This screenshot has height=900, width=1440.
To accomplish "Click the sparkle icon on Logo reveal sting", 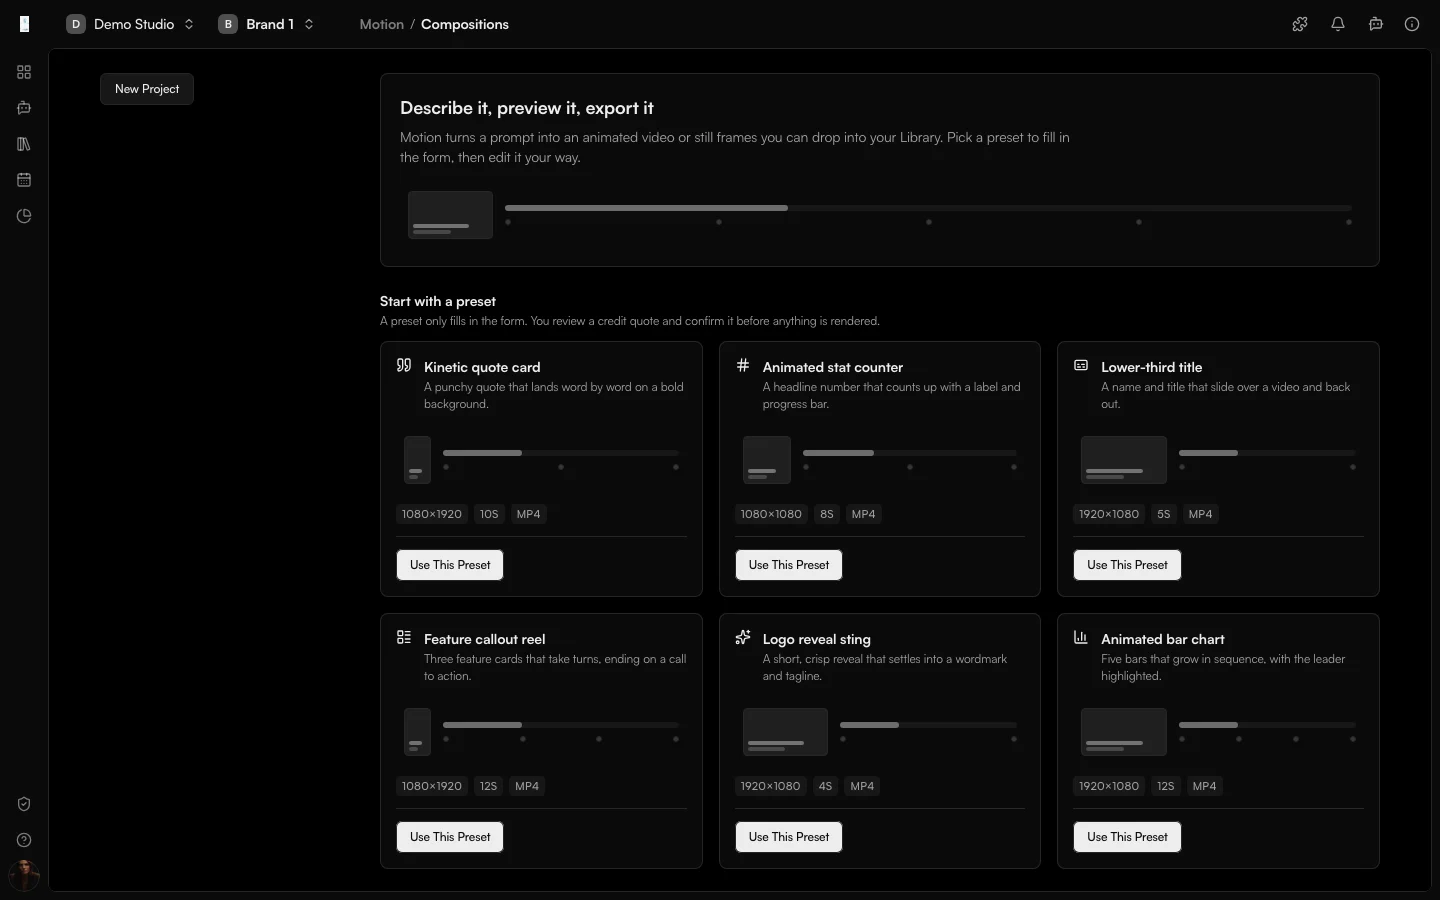I will pyautogui.click(x=743, y=638).
